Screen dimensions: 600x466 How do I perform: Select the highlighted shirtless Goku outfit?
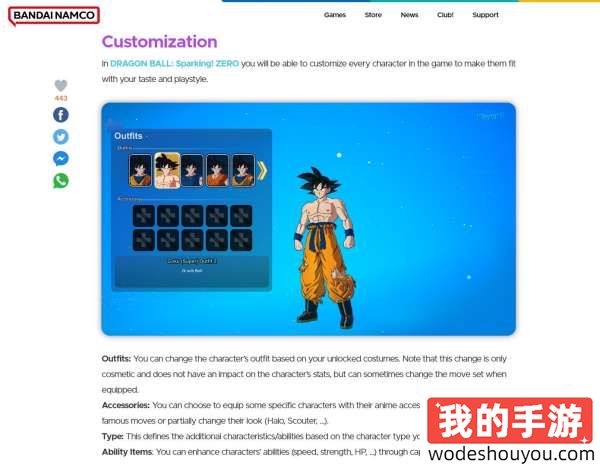click(x=166, y=170)
